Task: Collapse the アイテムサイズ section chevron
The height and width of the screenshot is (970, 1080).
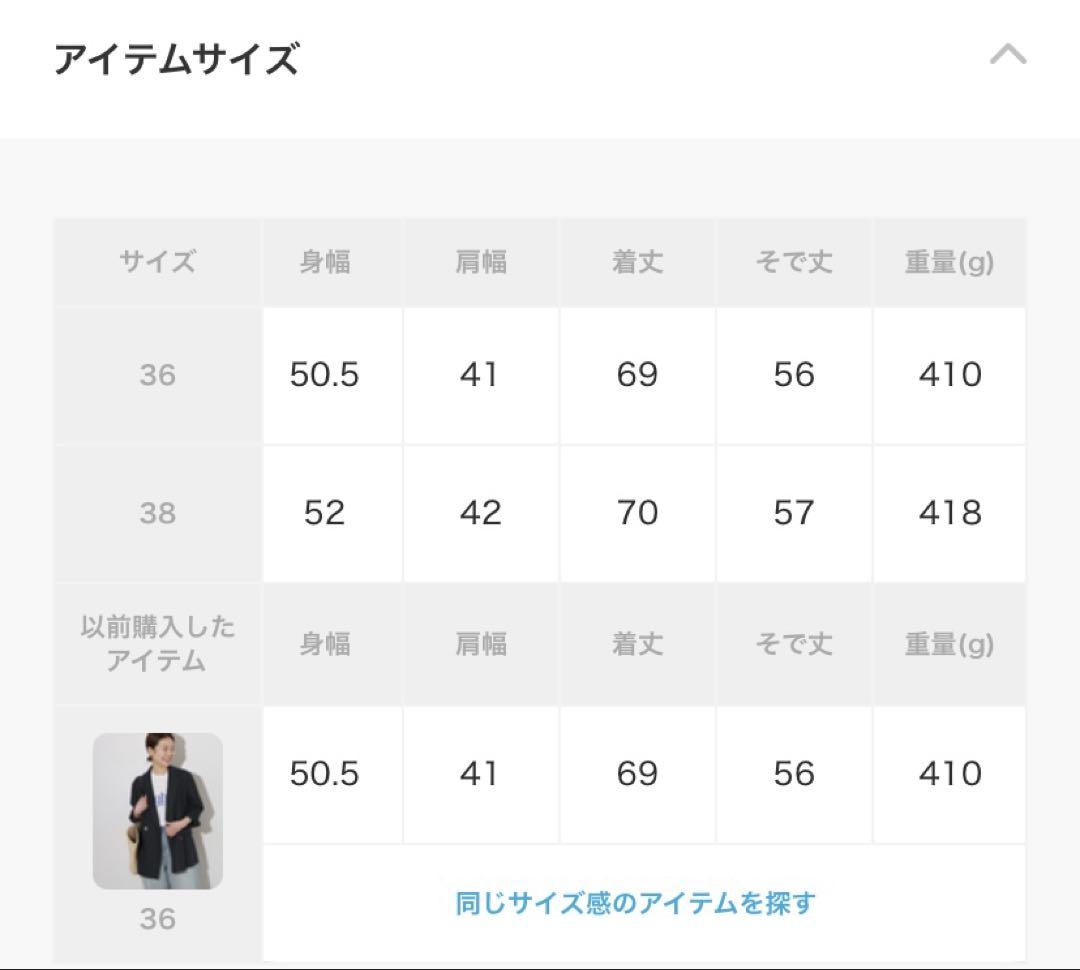Action: coord(1008,54)
